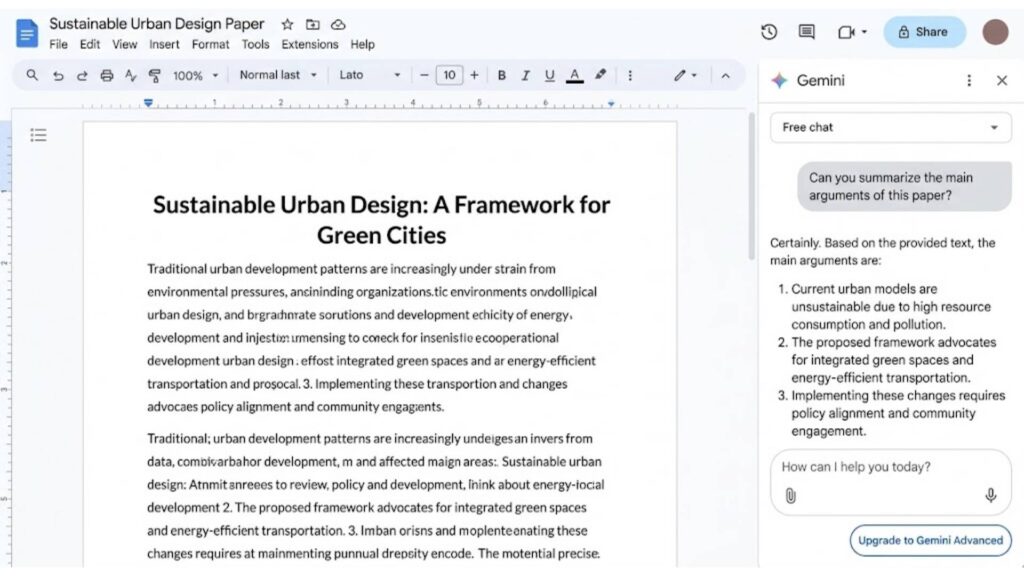The image size is (1024, 576).
Task: Open the Google Docs home icon
Action: coord(27,33)
